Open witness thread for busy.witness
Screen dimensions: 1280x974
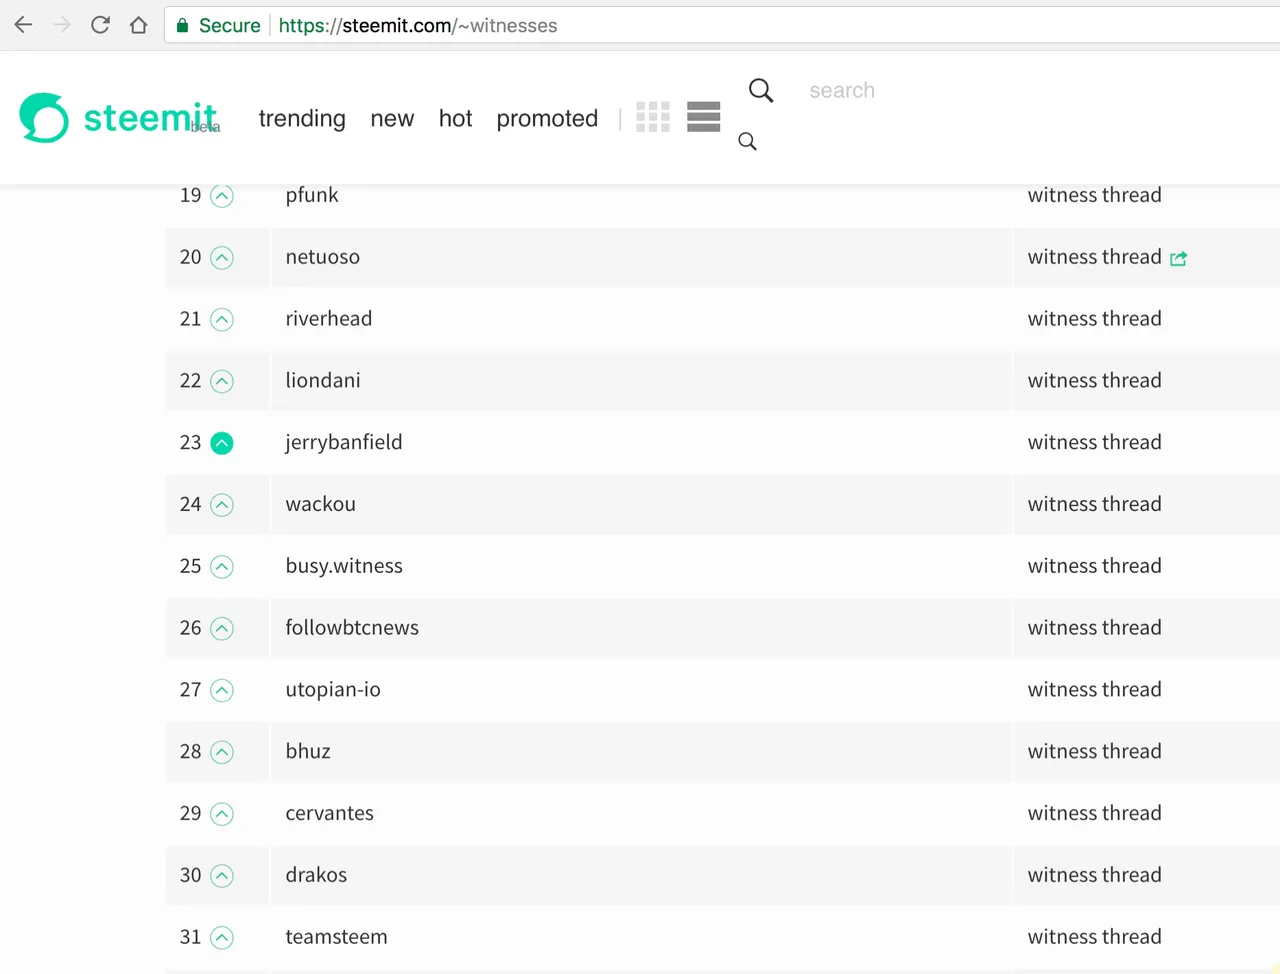[x=1094, y=566]
